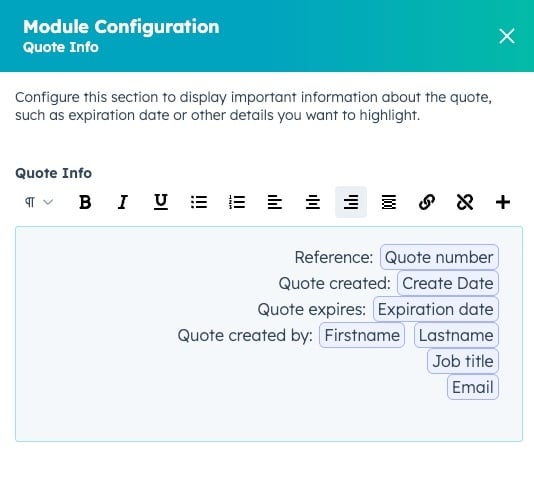Center align the text
534x483 pixels.
pyautogui.click(x=313, y=202)
